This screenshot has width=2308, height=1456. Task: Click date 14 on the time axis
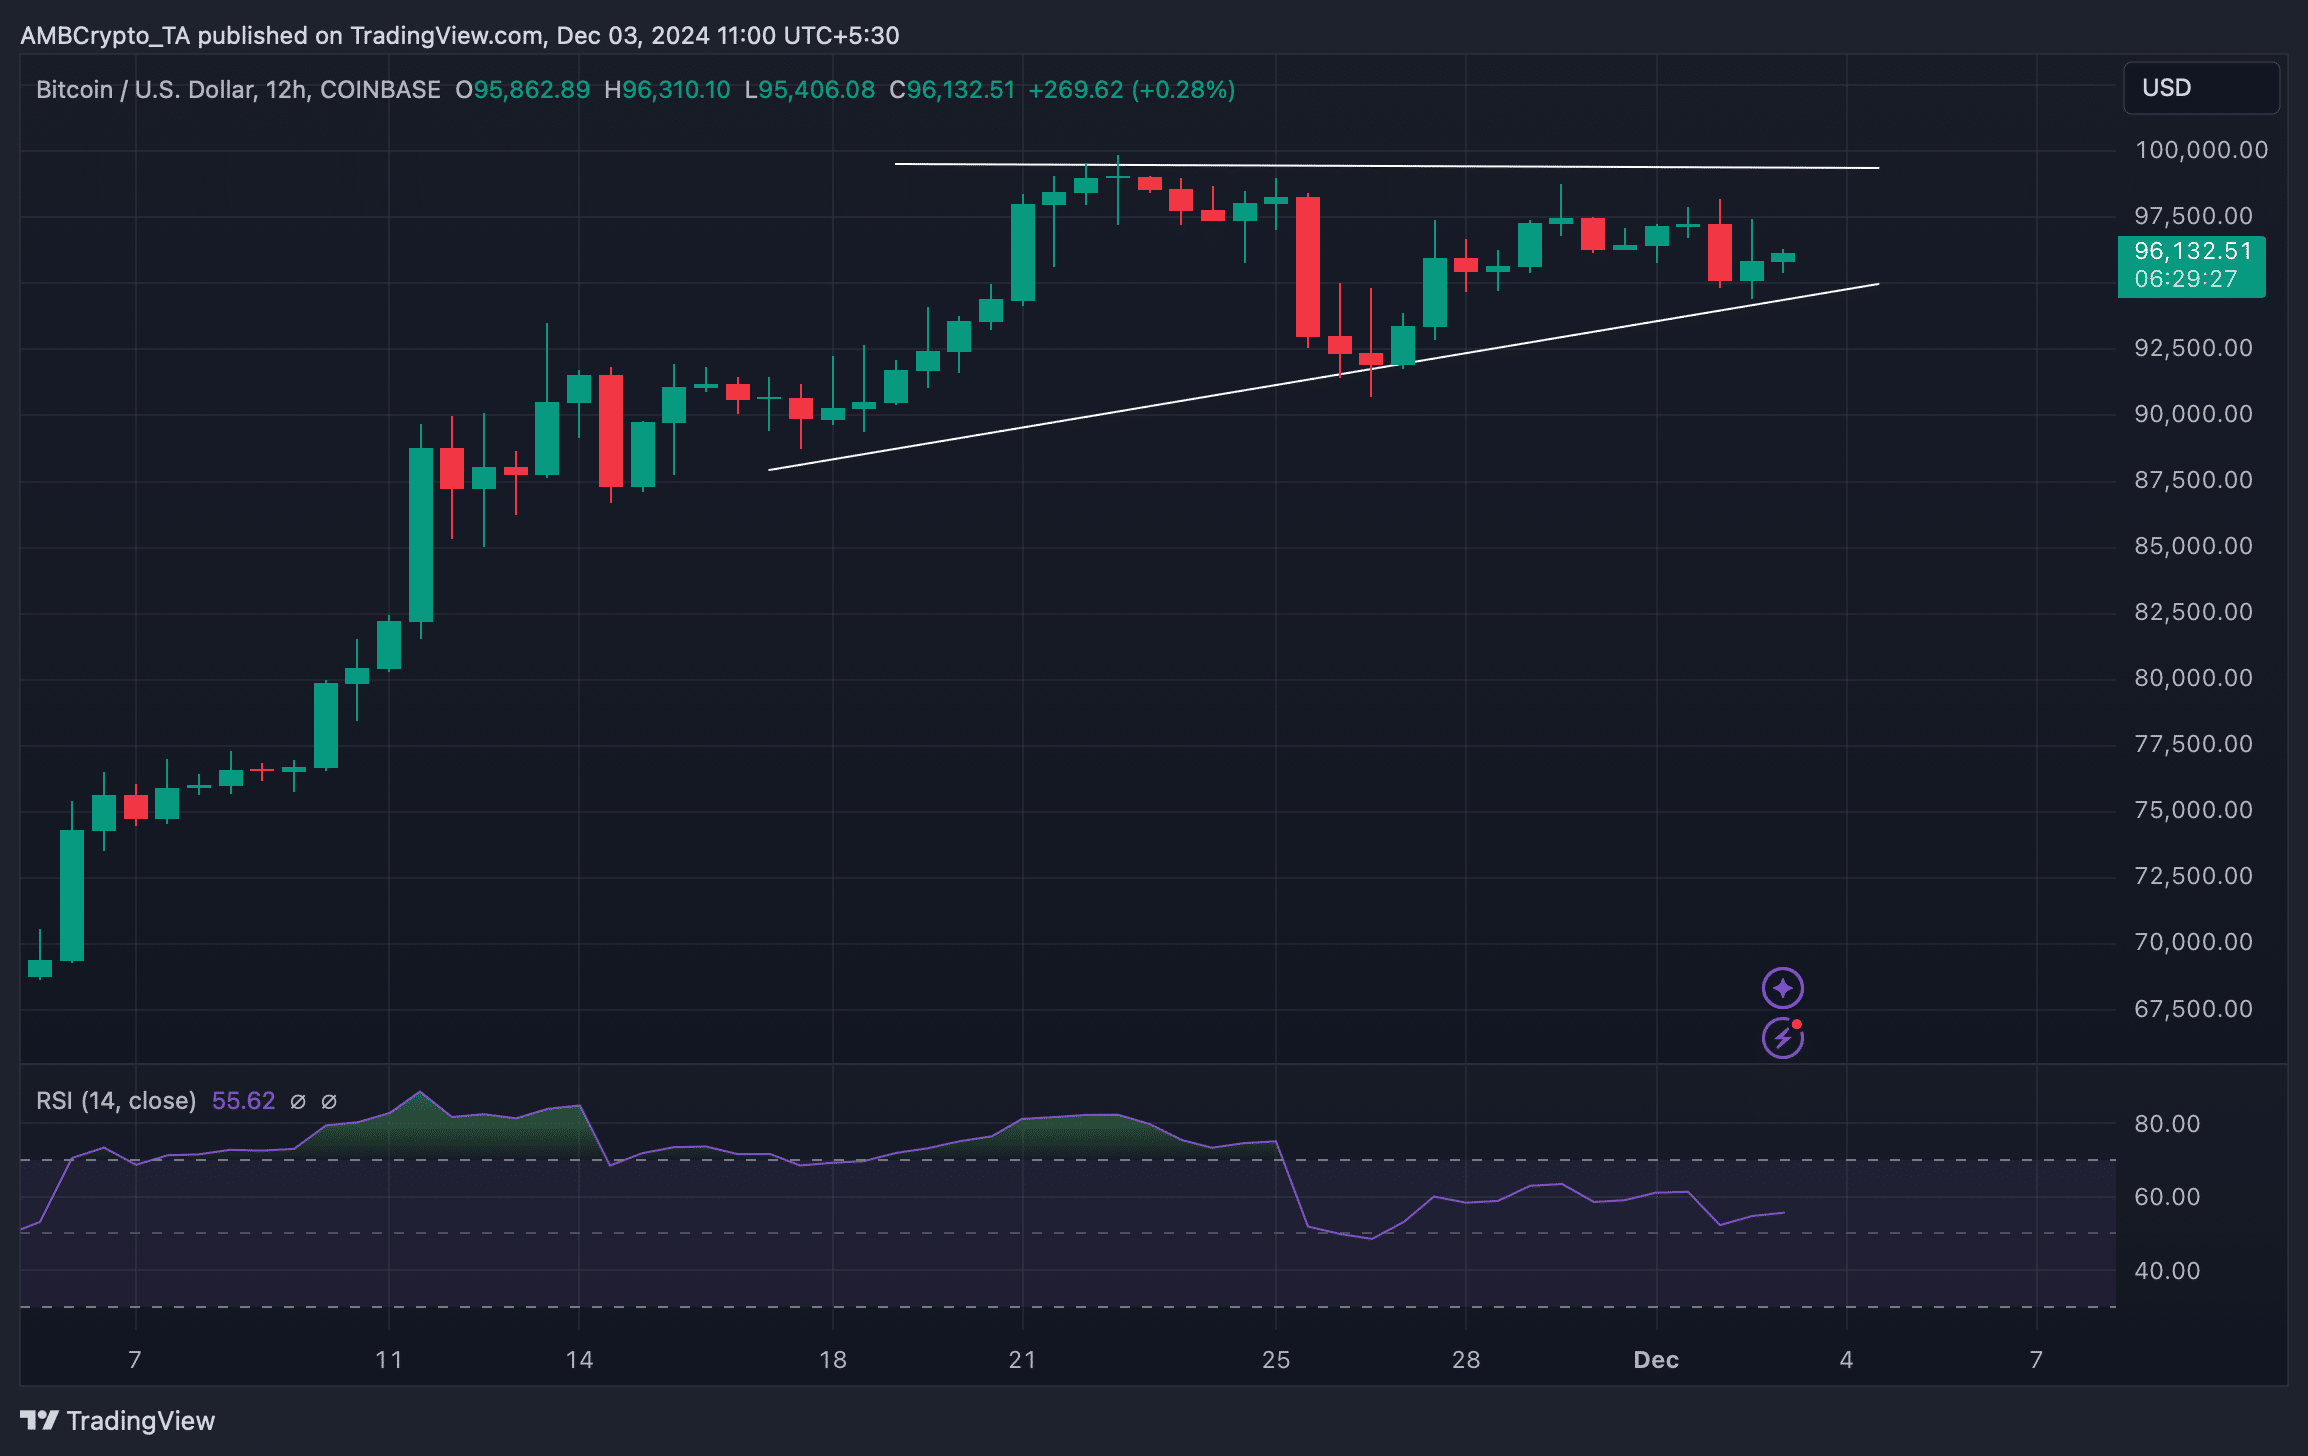tap(579, 1360)
